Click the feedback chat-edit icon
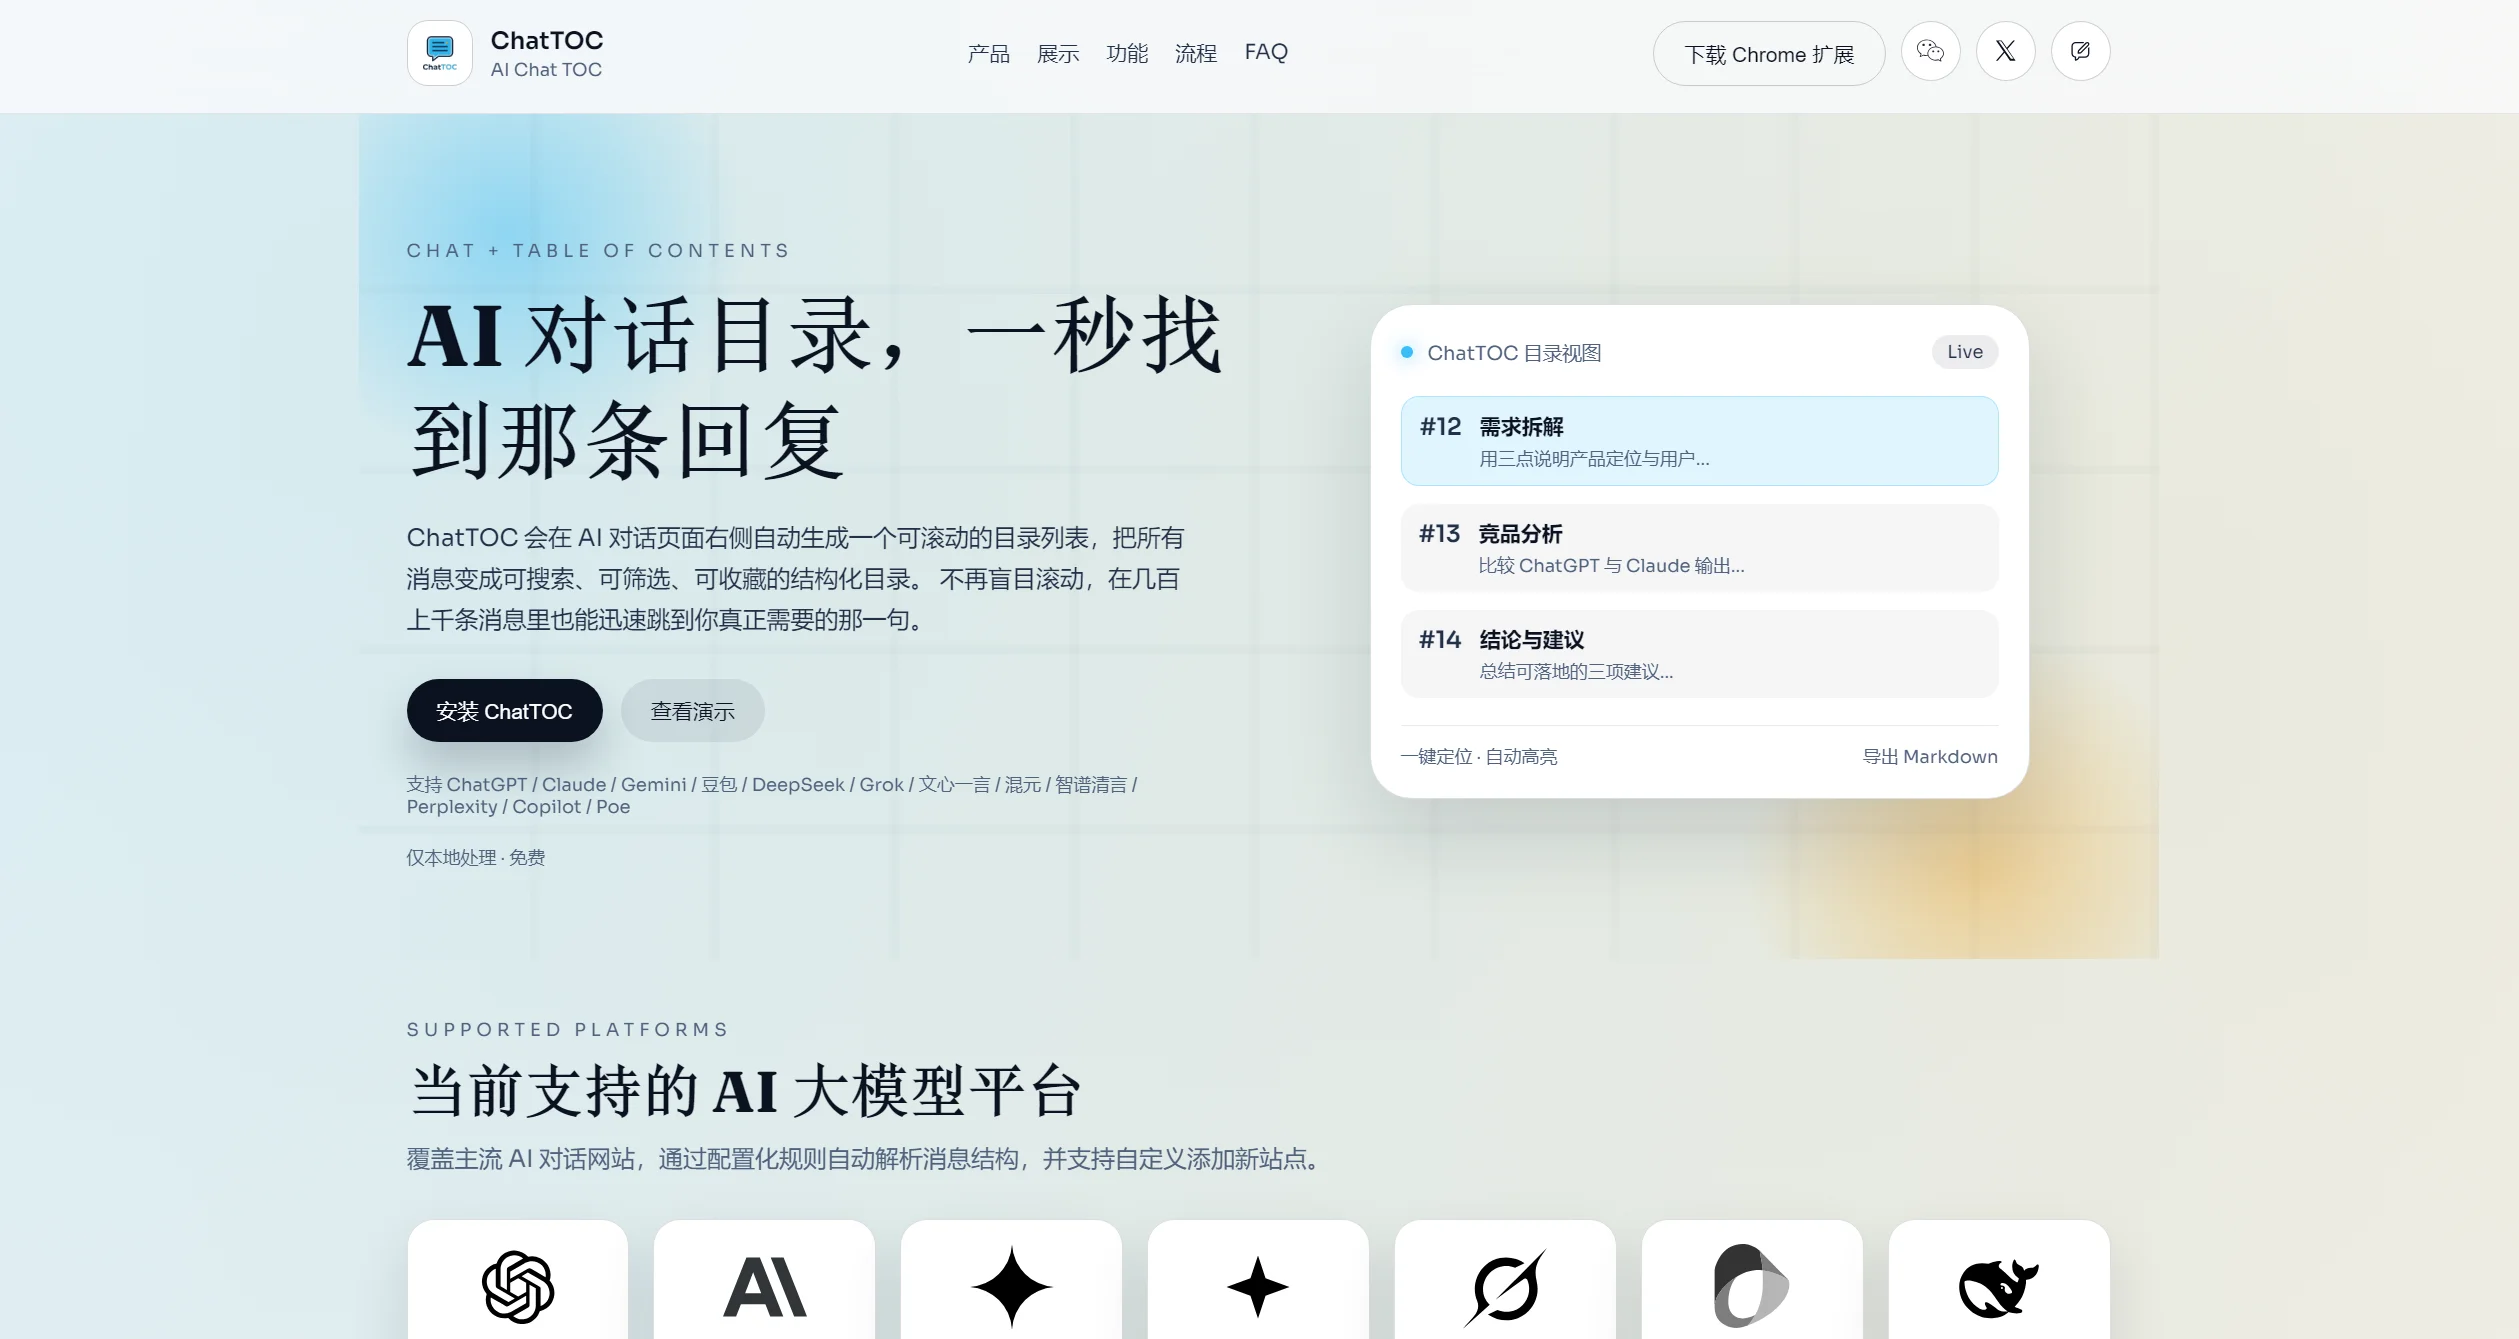 (2080, 51)
